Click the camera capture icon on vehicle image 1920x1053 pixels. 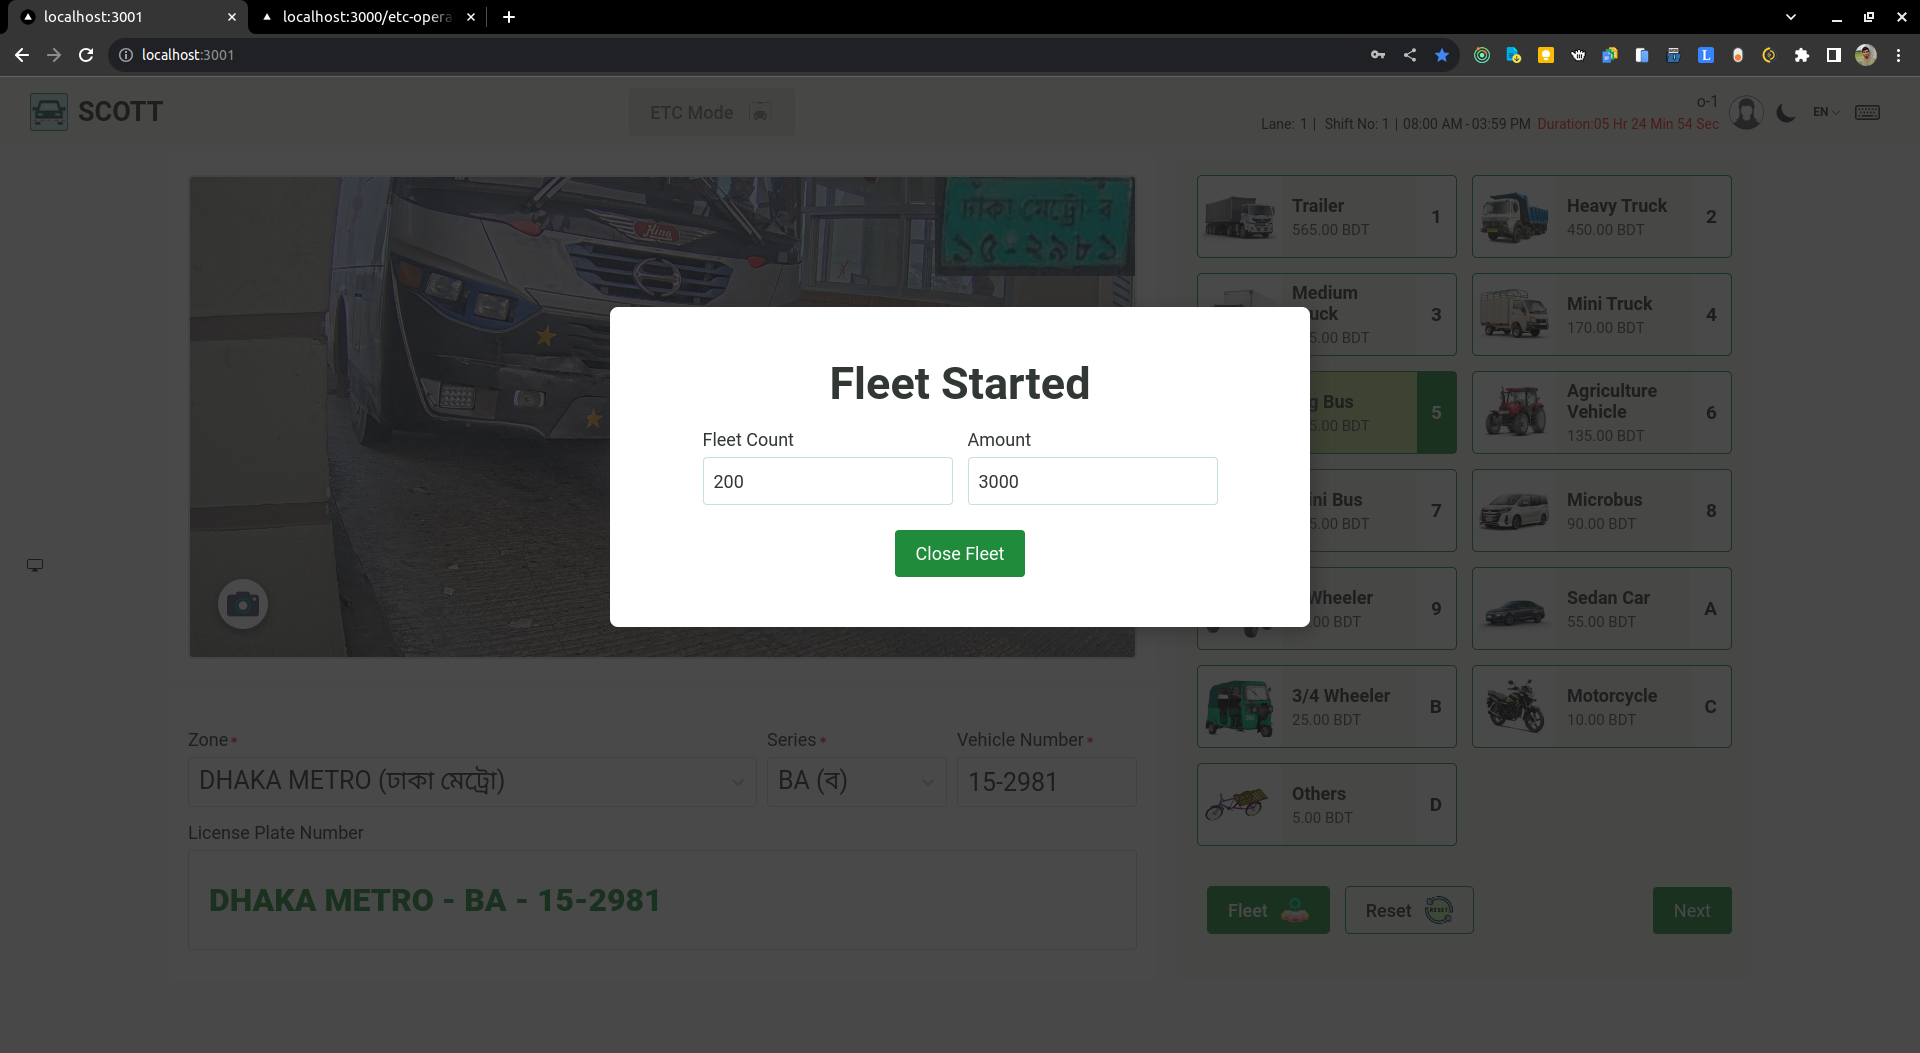coord(243,604)
